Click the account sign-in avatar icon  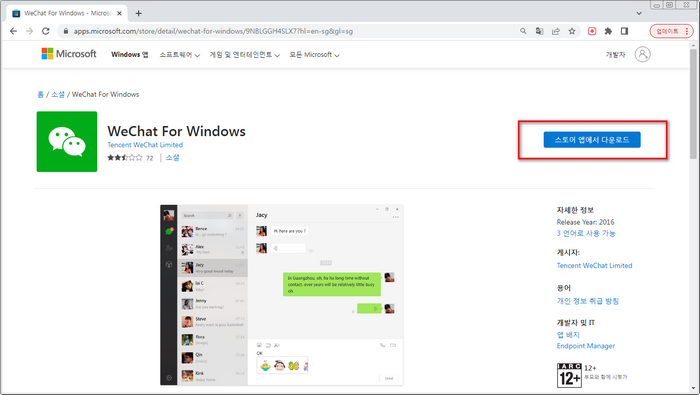coord(642,54)
